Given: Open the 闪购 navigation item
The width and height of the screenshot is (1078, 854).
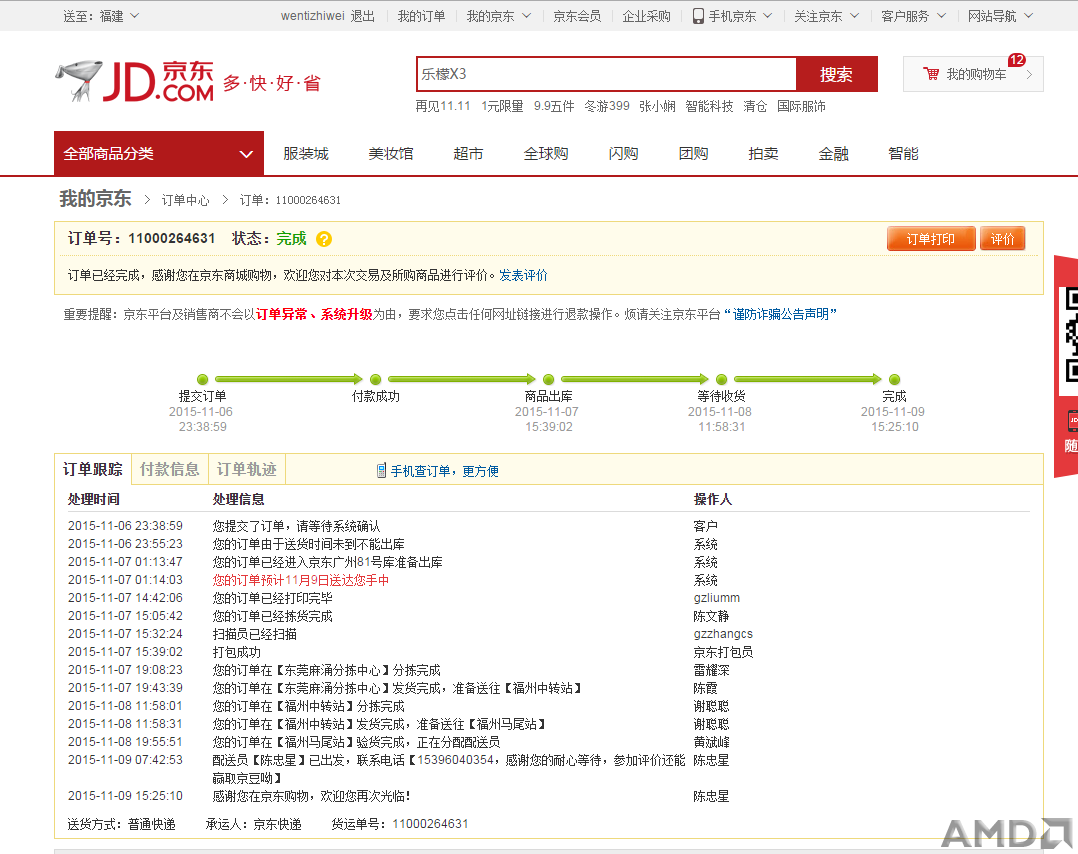Looking at the screenshot, I should pos(623,153).
